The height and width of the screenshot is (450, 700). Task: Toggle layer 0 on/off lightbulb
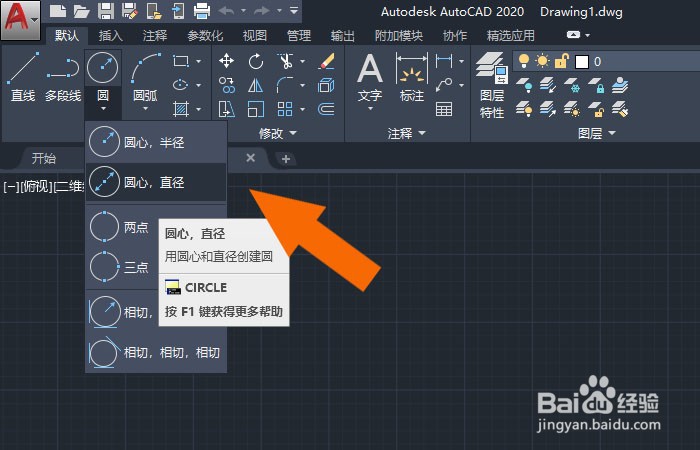click(523, 61)
